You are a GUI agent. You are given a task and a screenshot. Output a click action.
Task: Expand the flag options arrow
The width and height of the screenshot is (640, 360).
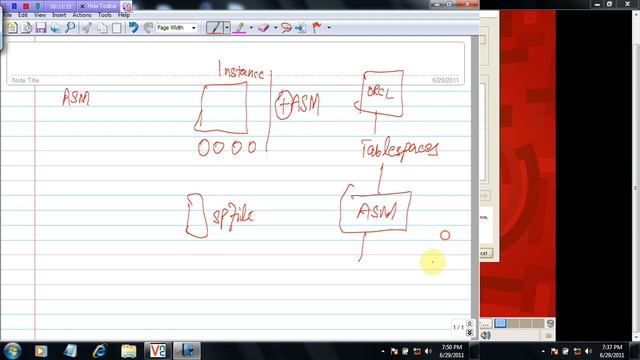[329, 28]
